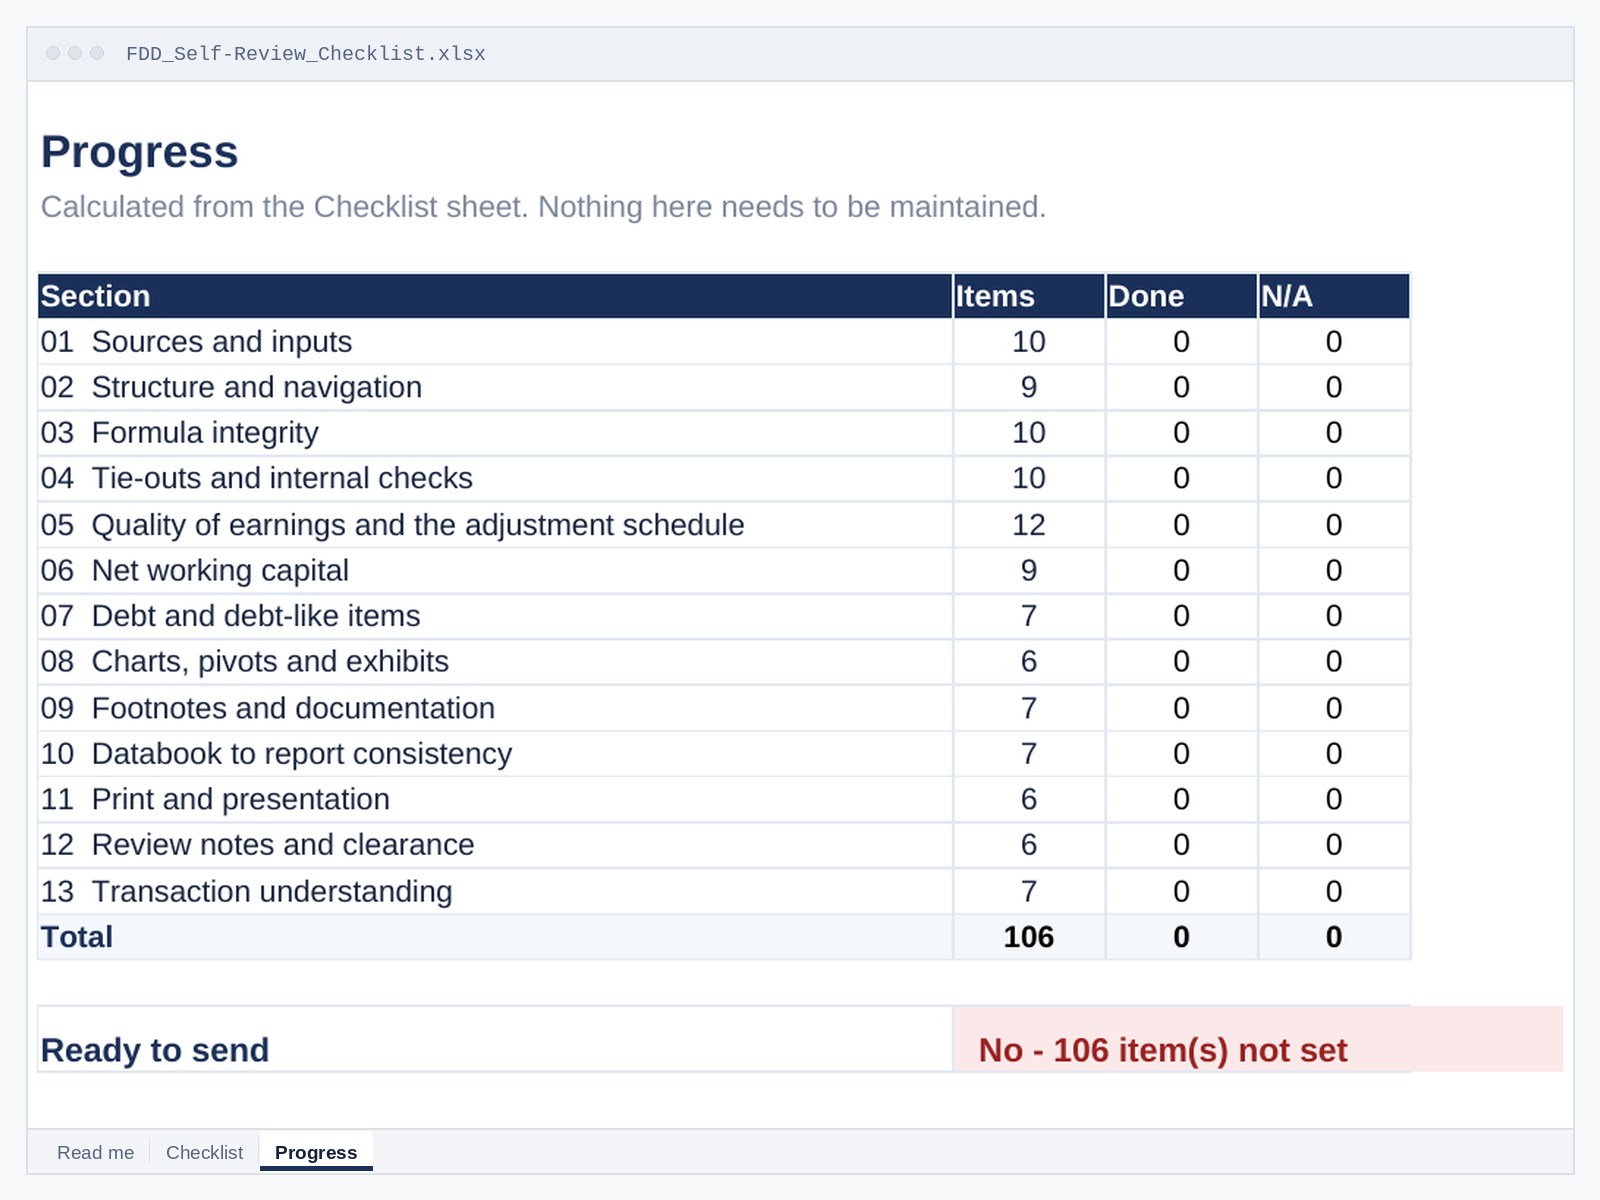The image size is (1600, 1200).
Task: Click the FDD_Self-Review_Checklist.xlsx title text
Action: (306, 54)
